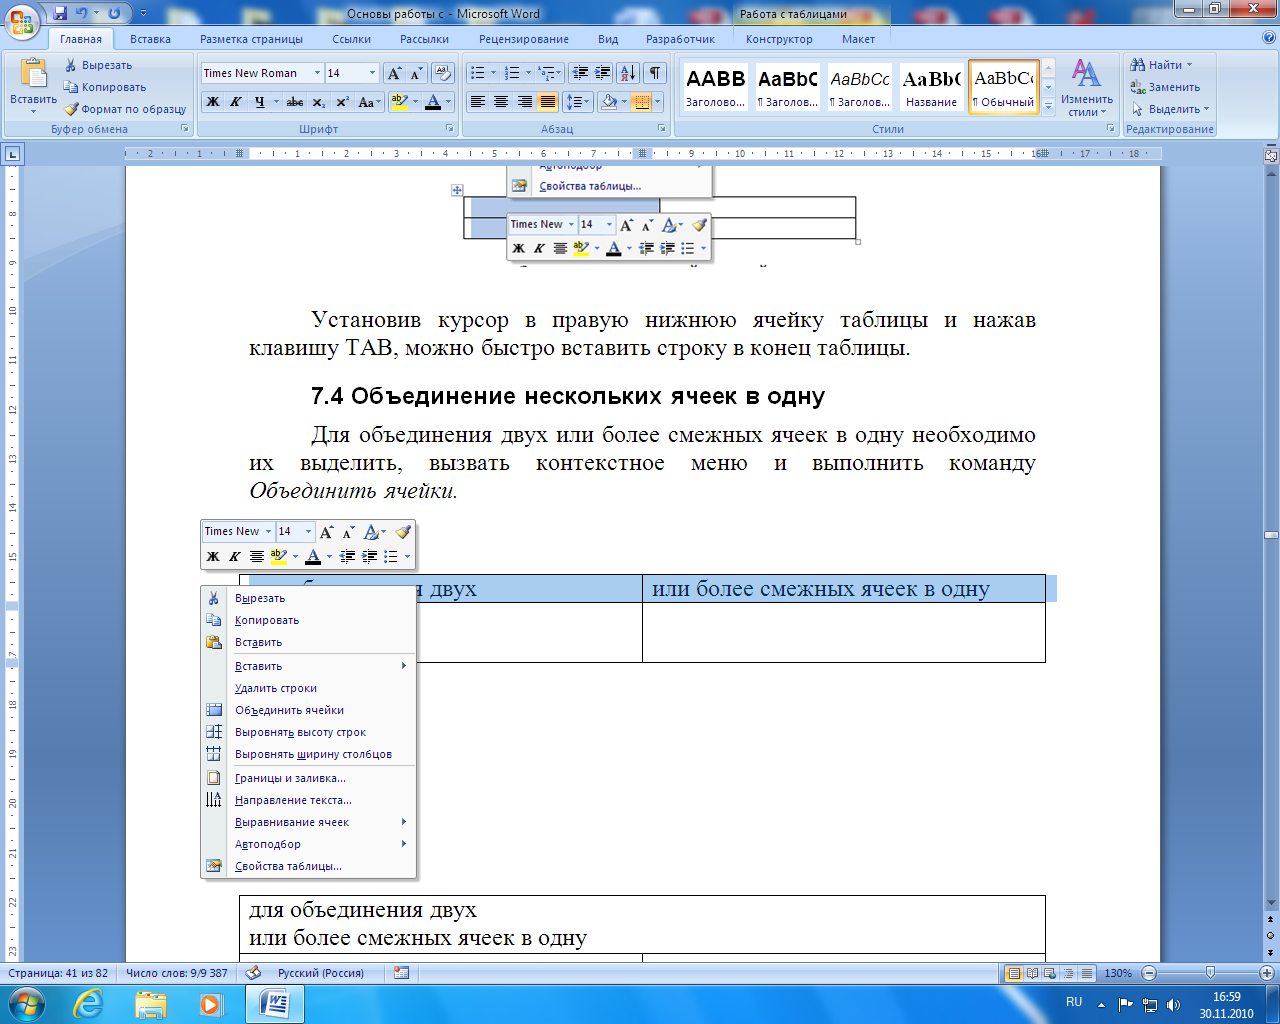Click the Paste (Вставить) clipboard icon
The height and width of the screenshot is (1024, 1280).
33,74
